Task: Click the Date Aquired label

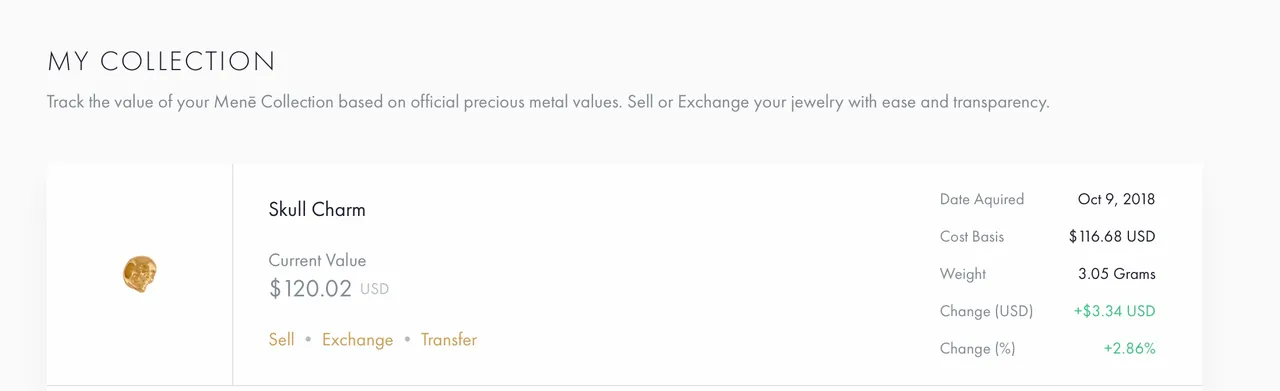Action: coord(982,199)
